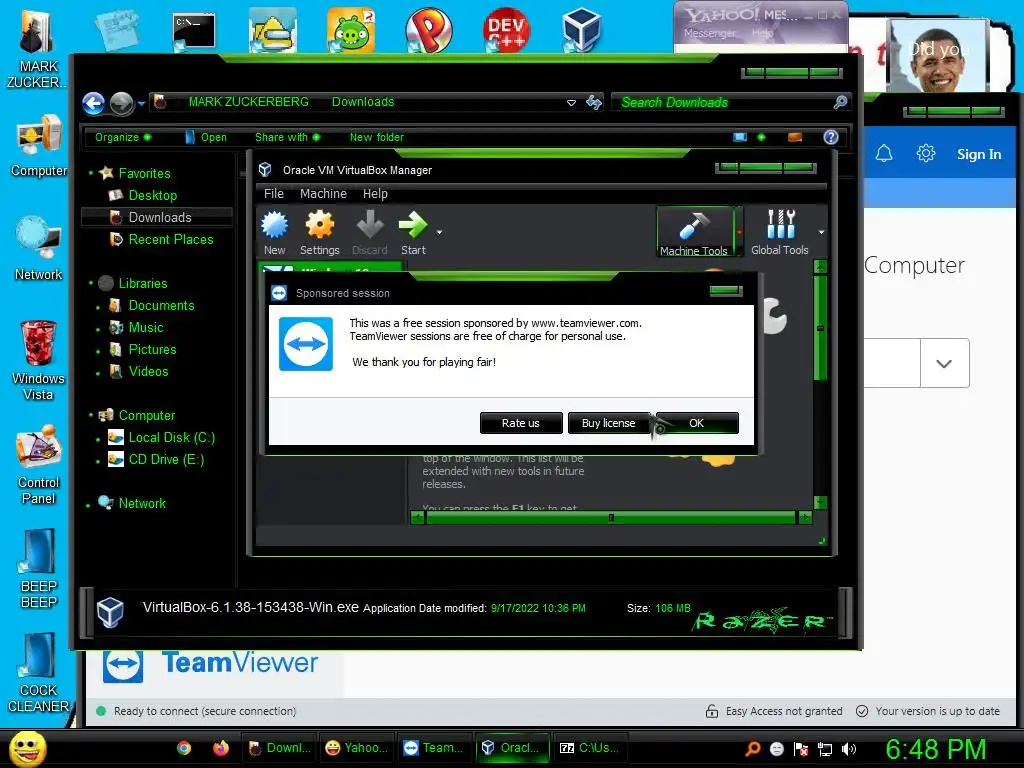Screen dimensions: 1024x768
Task: Select Network in navigation pane
Action: [x=142, y=504]
